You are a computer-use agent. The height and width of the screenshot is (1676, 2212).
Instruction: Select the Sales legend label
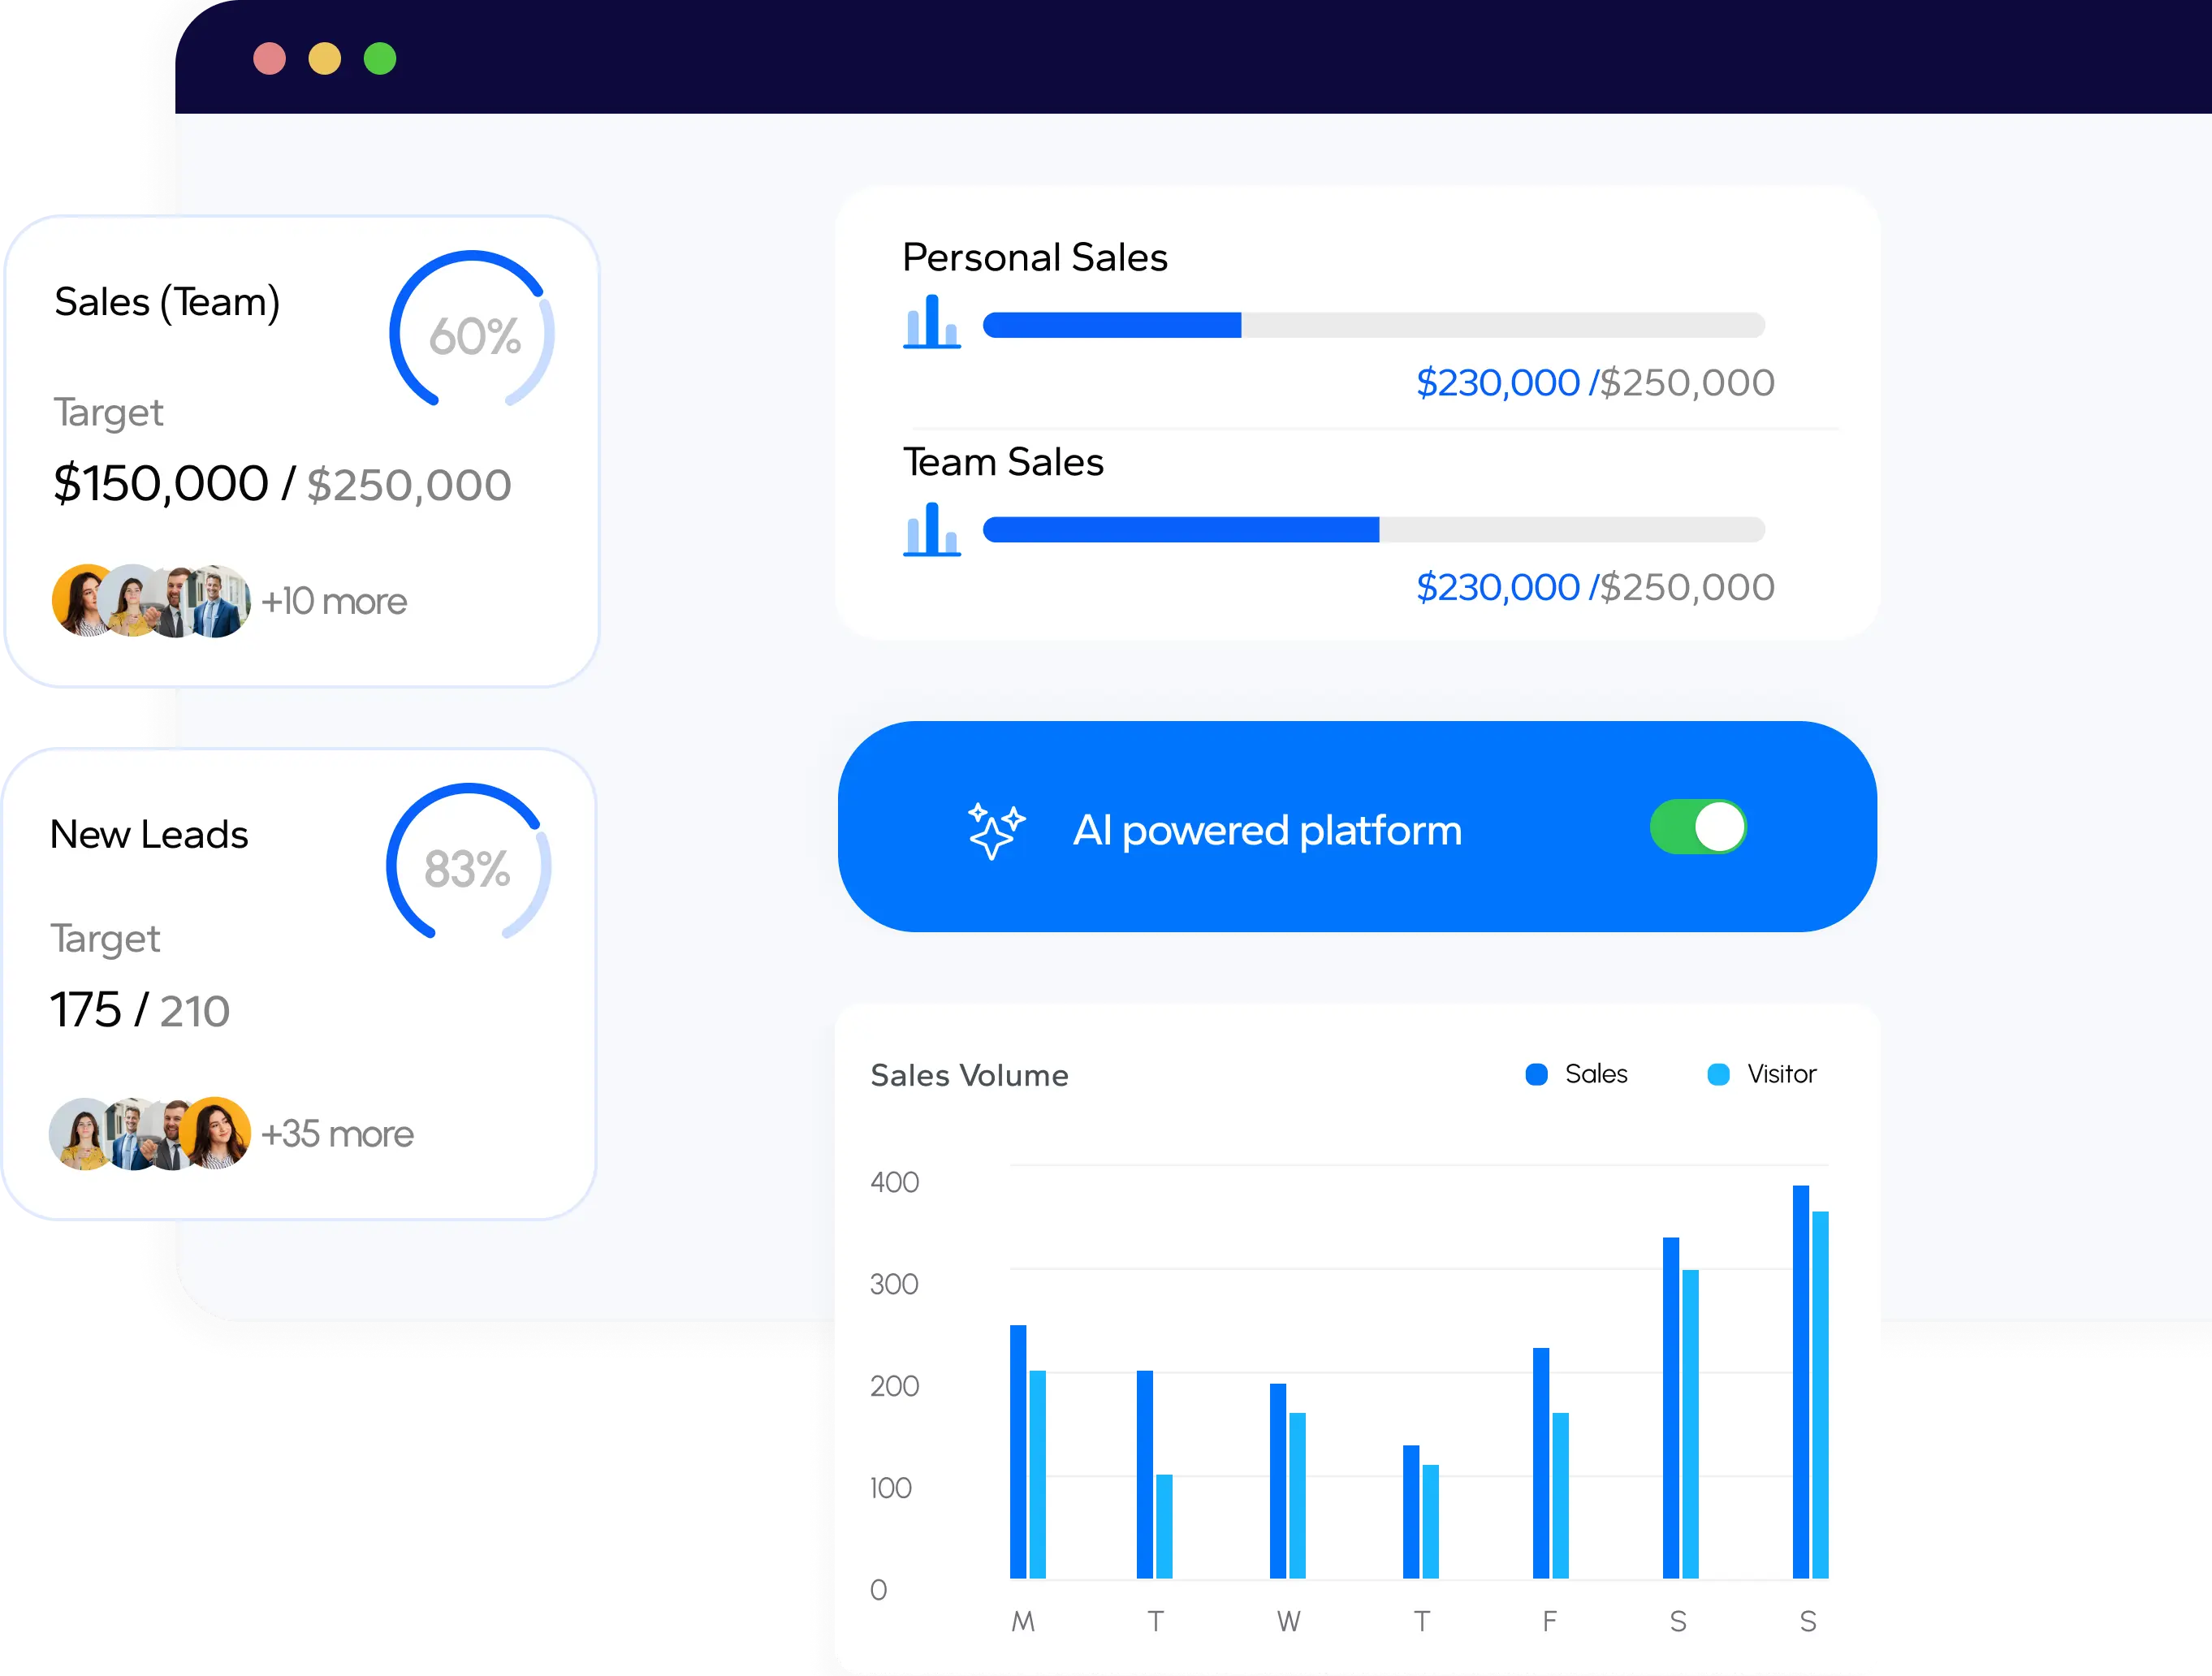point(1596,1074)
